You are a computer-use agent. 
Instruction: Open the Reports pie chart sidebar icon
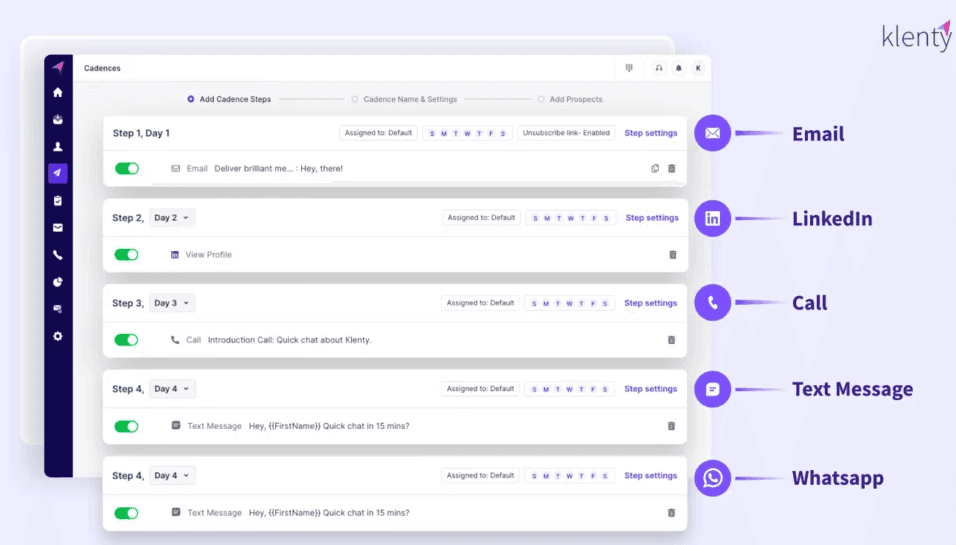click(x=58, y=282)
